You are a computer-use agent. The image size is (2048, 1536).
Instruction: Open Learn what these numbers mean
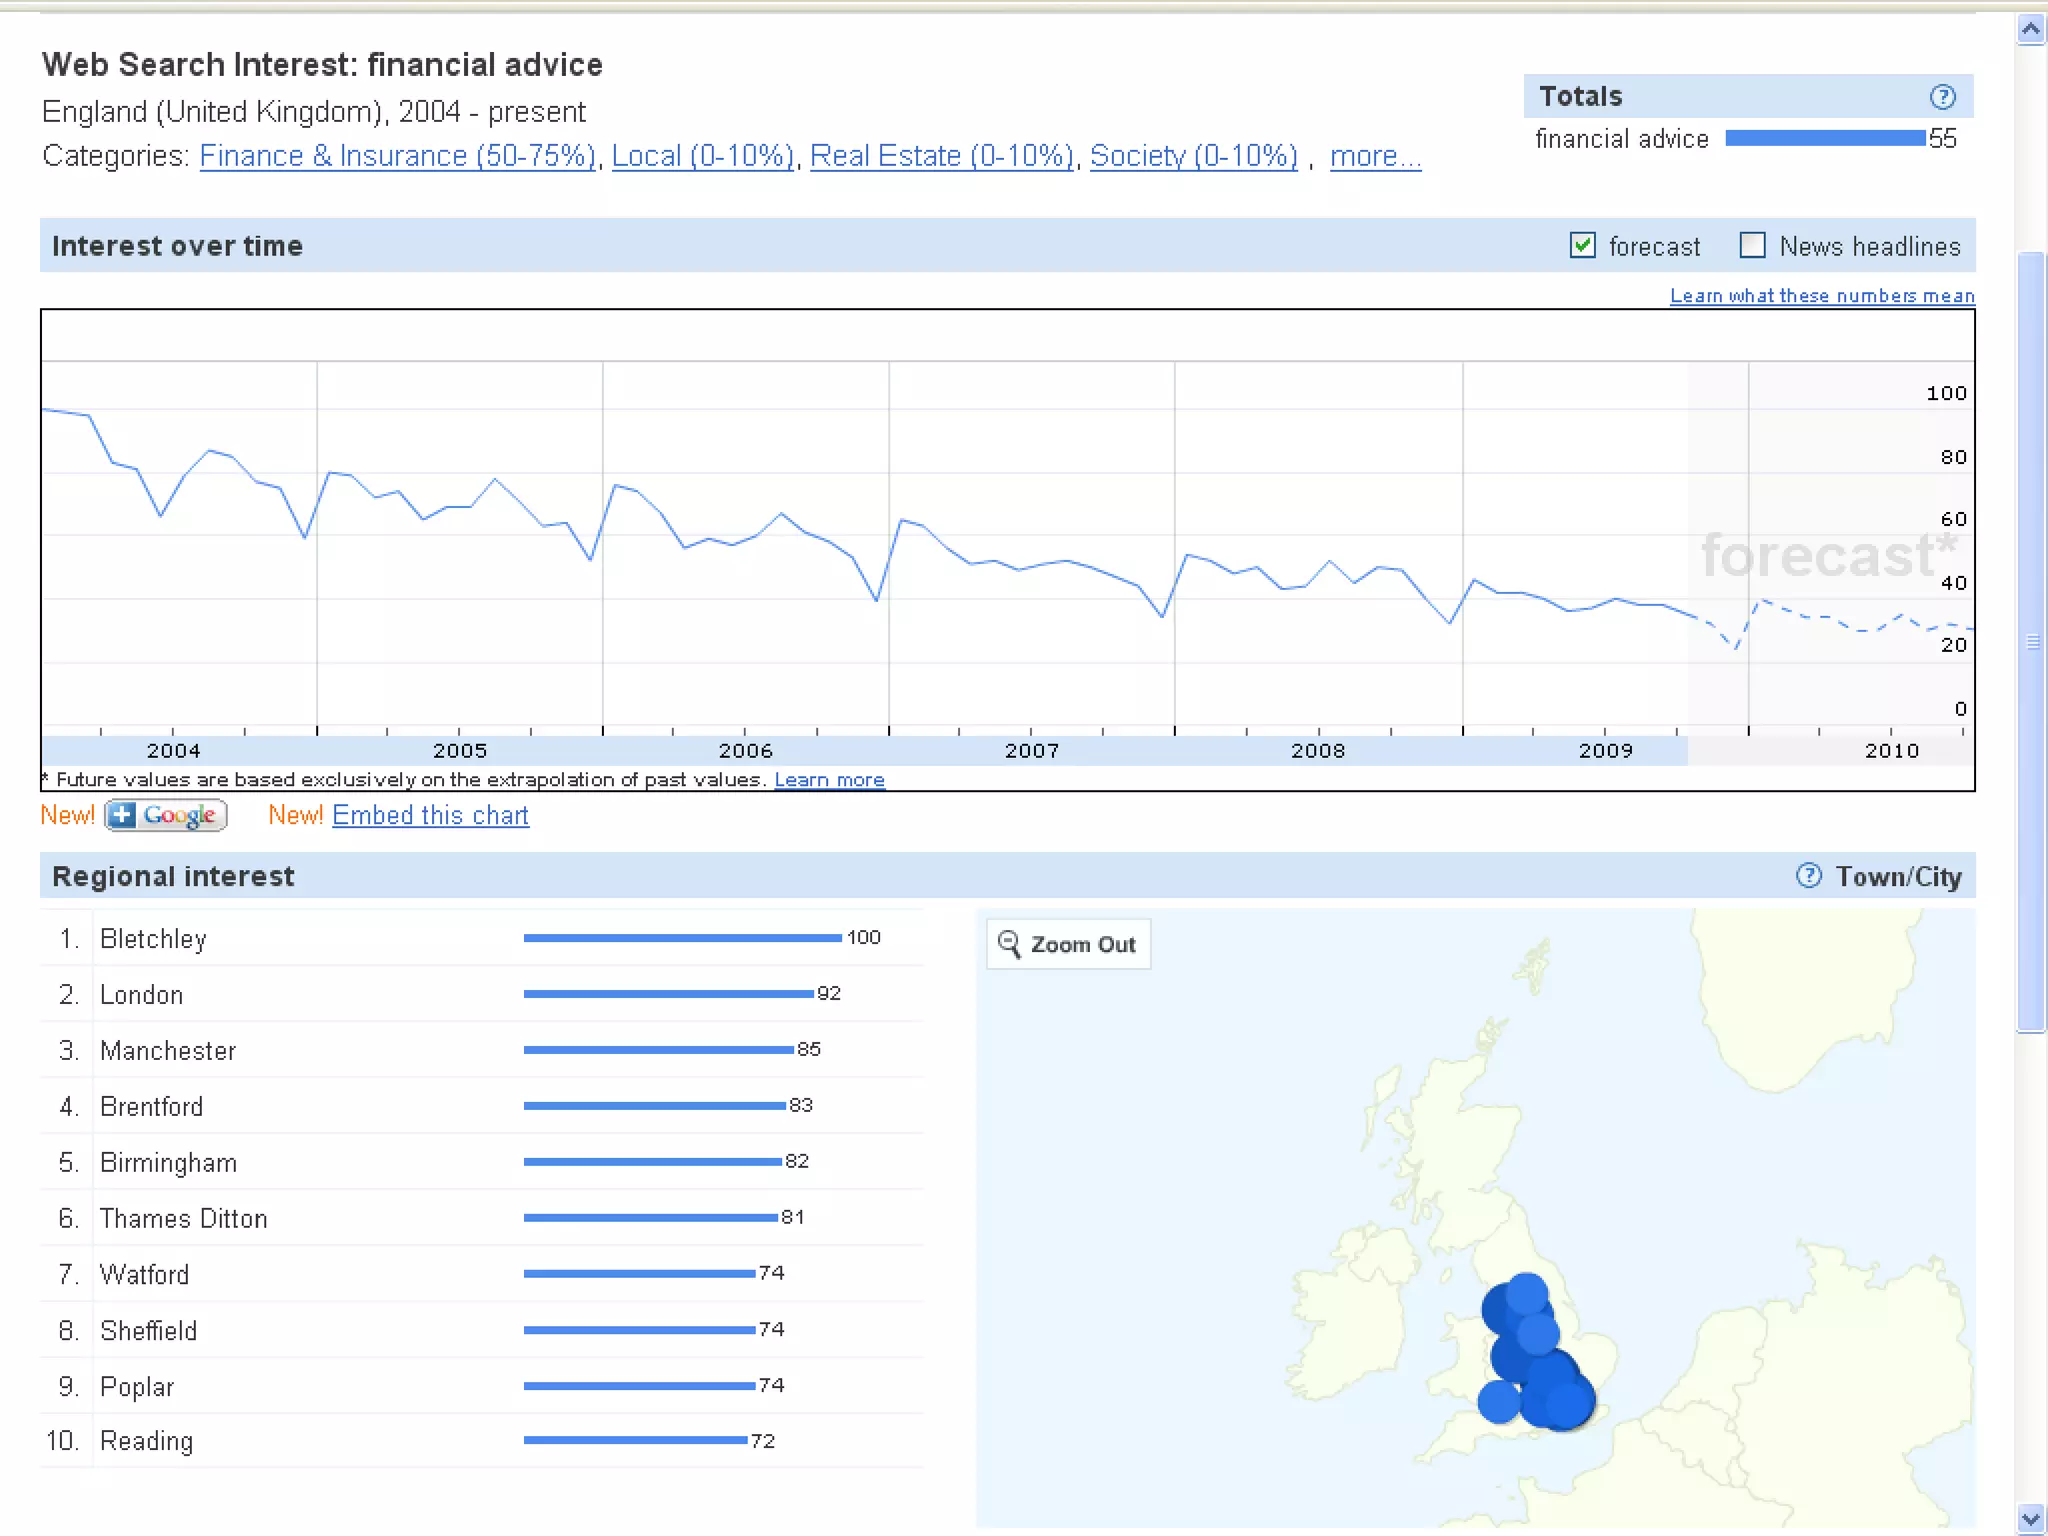coord(1822,296)
